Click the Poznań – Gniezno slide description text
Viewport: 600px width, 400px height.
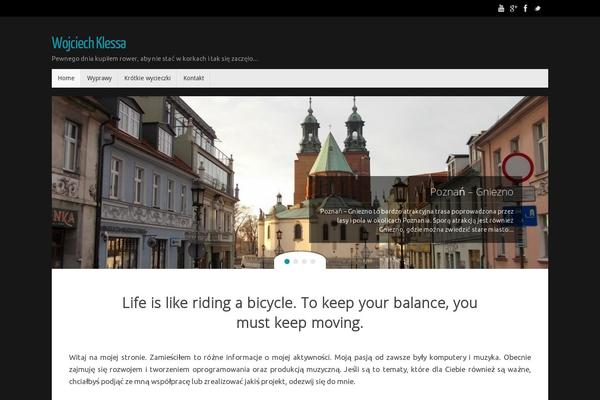(417, 220)
